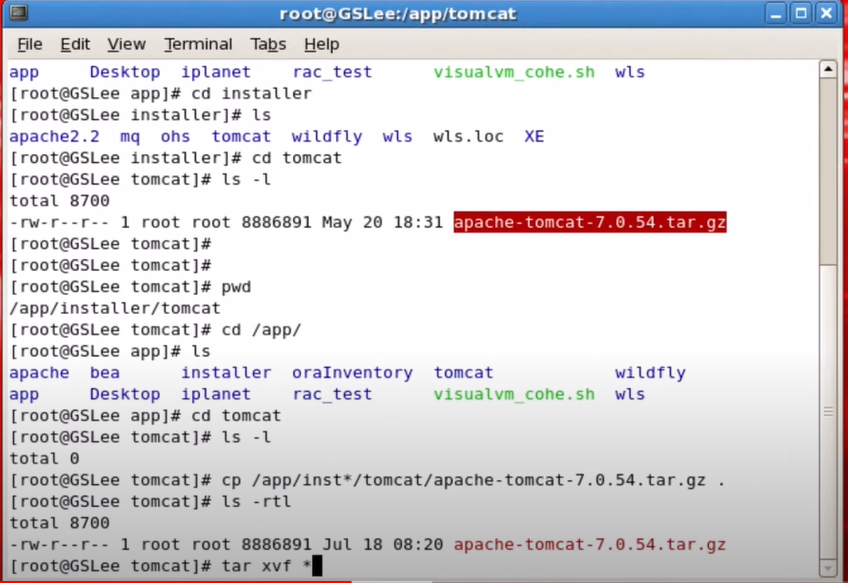The width and height of the screenshot is (848, 583).
Task: Click the highlighted apache-tomcat-7.0.54.tar.gz filename
Action: 589,222
